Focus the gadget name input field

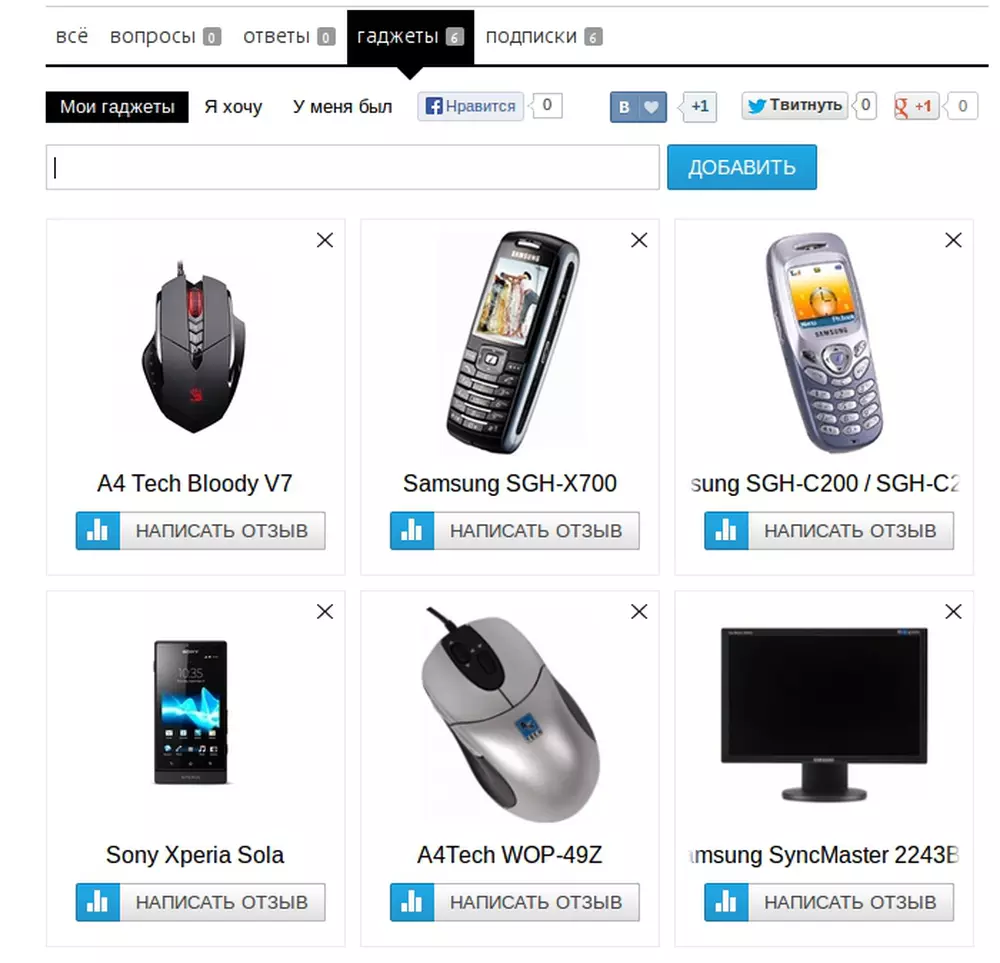pyautogui.click(x=353, y=167)
